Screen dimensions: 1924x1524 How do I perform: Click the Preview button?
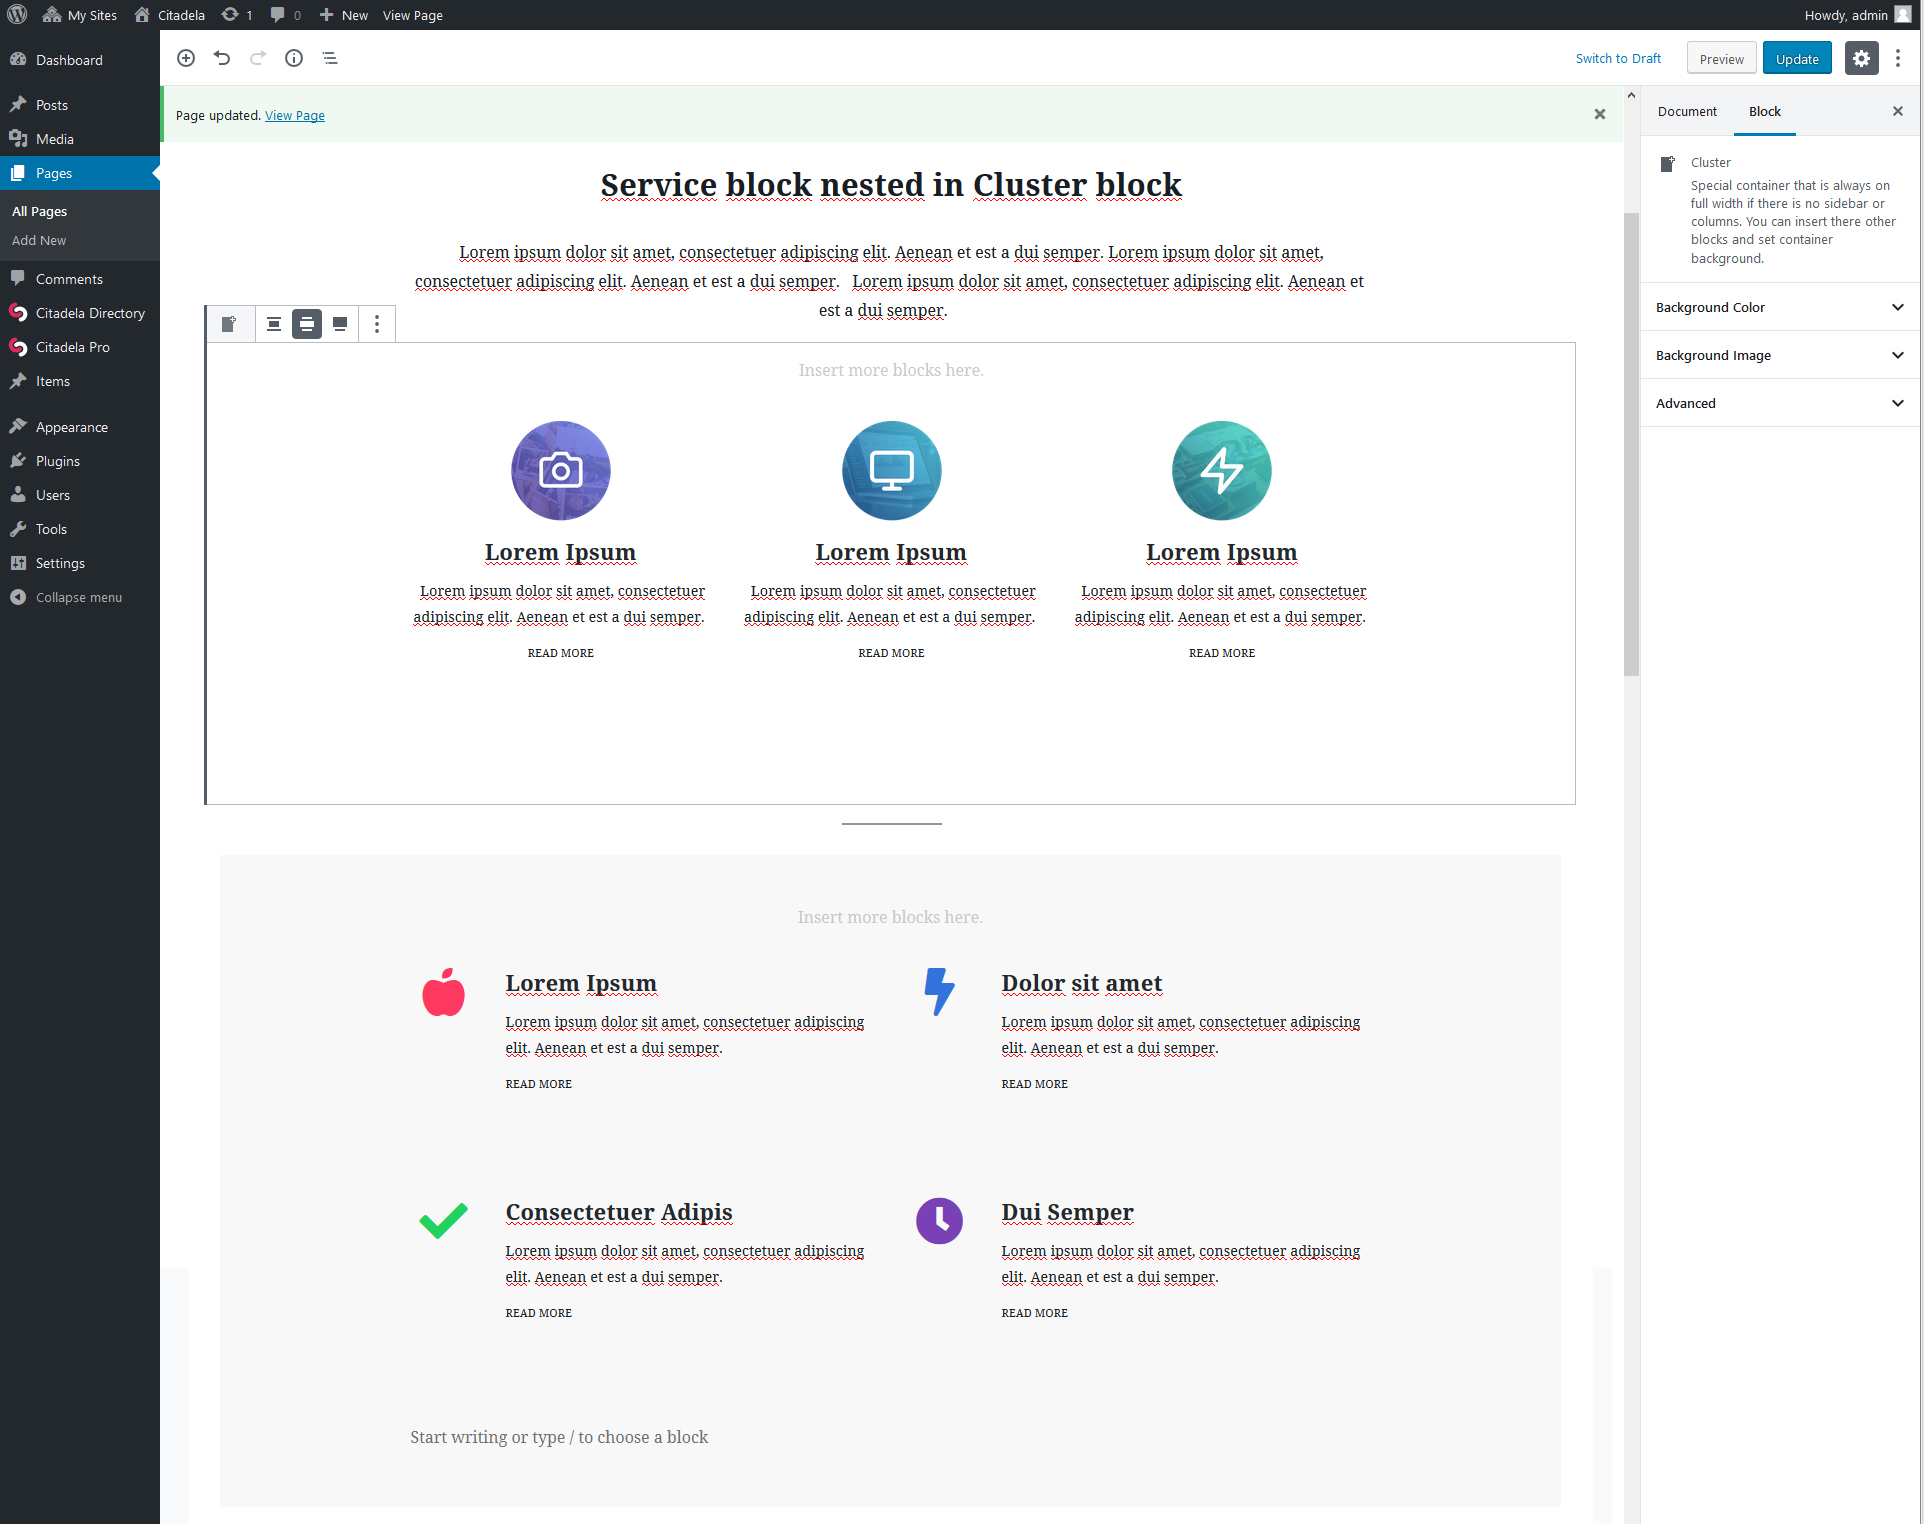coord(1721,58)
